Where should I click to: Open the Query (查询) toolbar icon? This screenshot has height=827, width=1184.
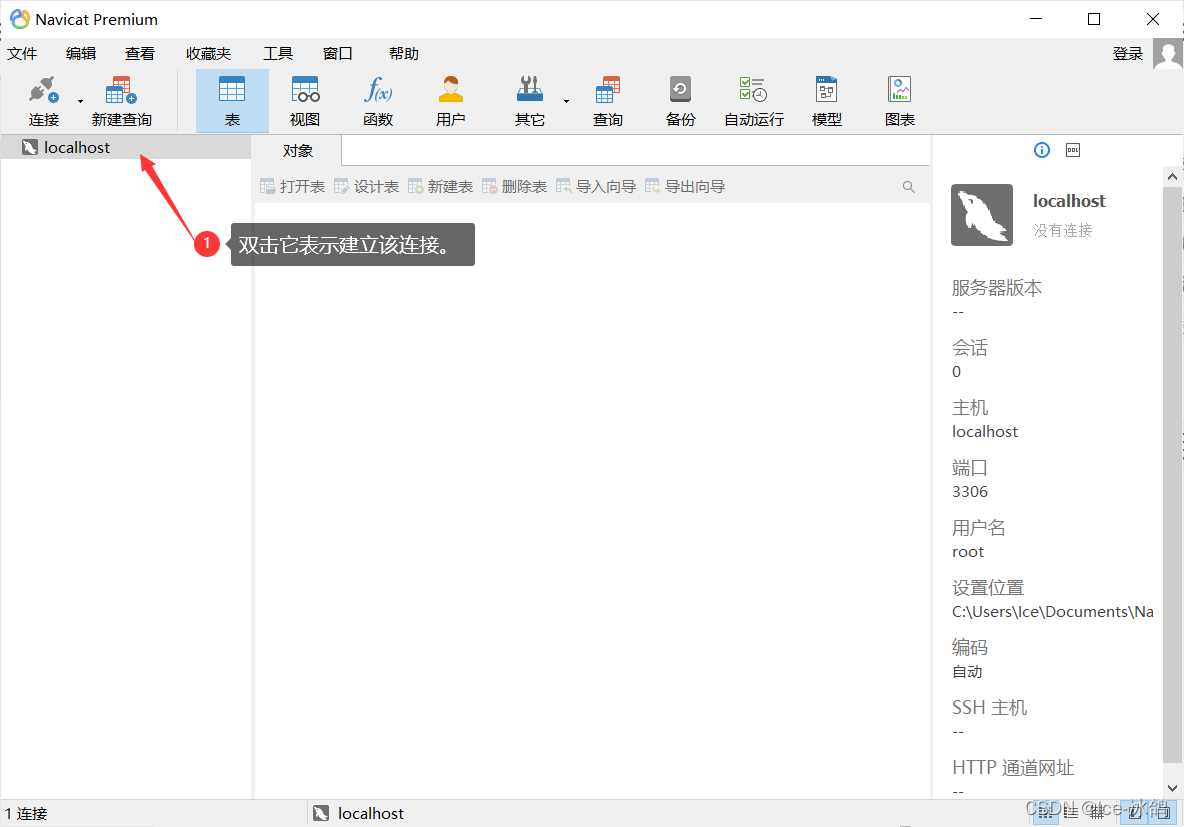pos(607,100)
